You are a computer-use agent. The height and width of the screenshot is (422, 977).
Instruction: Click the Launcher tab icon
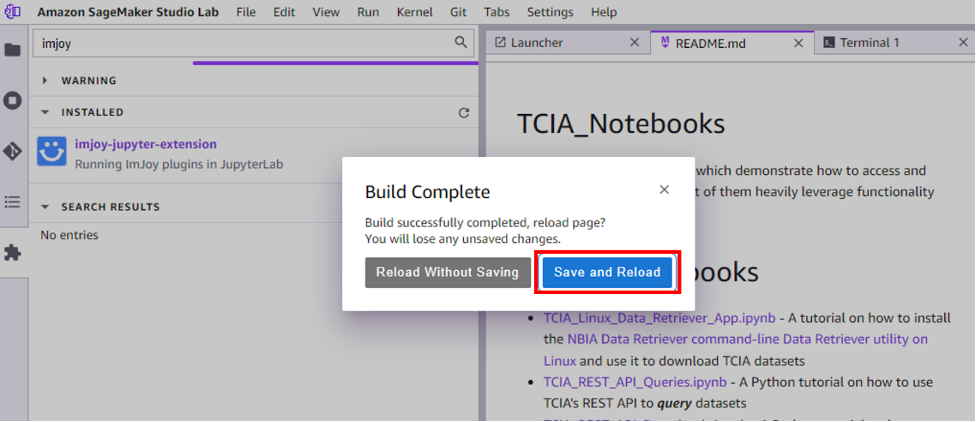tap(500, 42)
